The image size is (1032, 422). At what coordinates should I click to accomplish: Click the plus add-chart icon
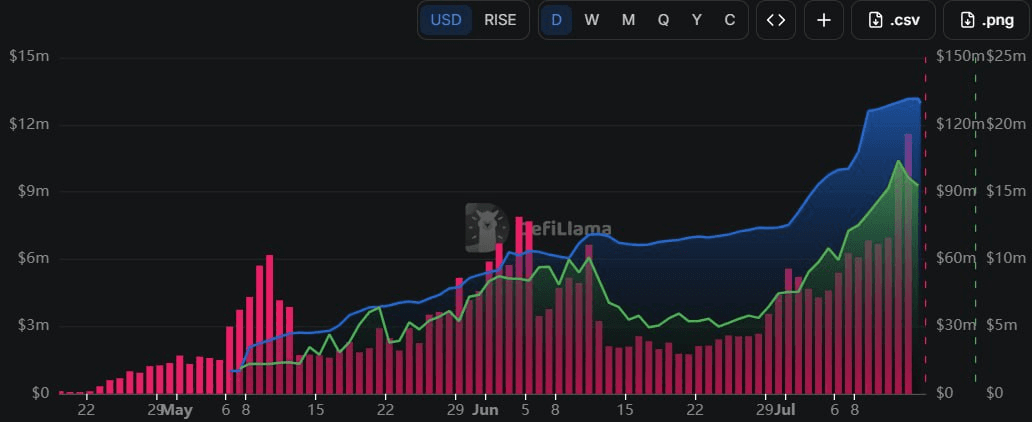824,20
